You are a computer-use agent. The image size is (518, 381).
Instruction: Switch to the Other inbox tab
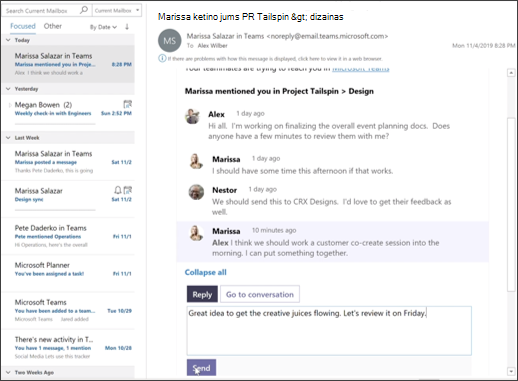53,26
